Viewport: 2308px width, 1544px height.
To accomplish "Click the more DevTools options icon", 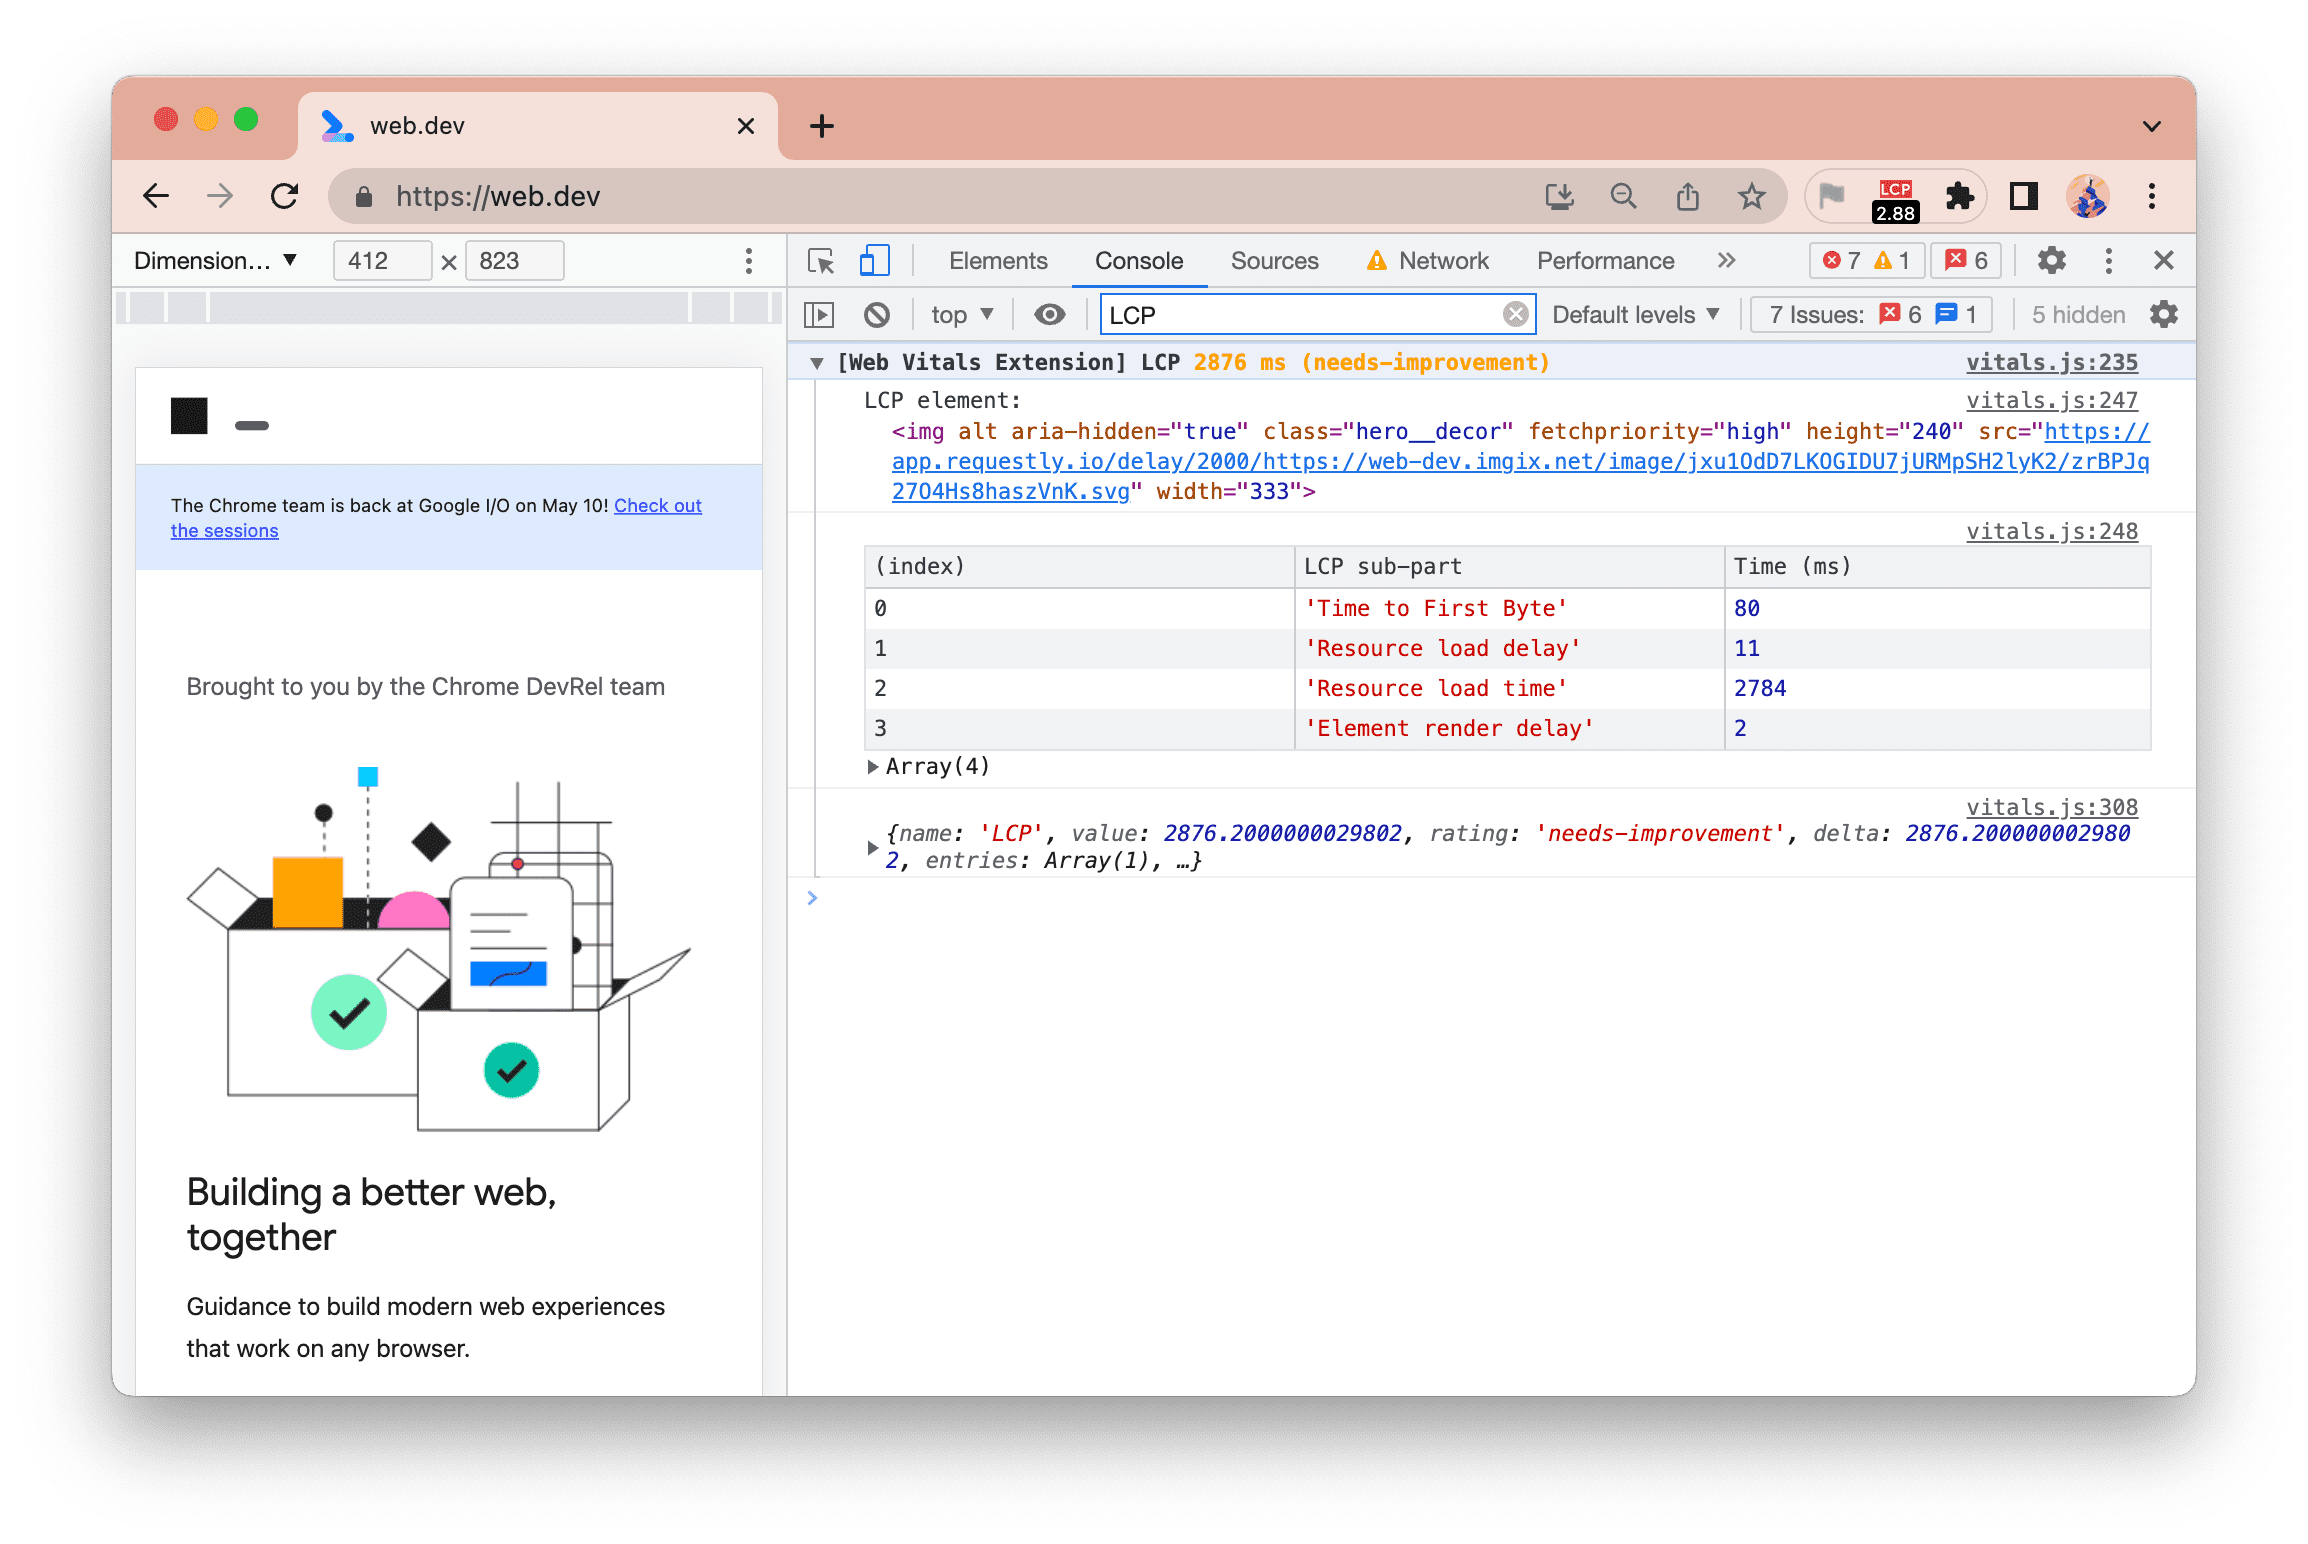I will 2106,260.
